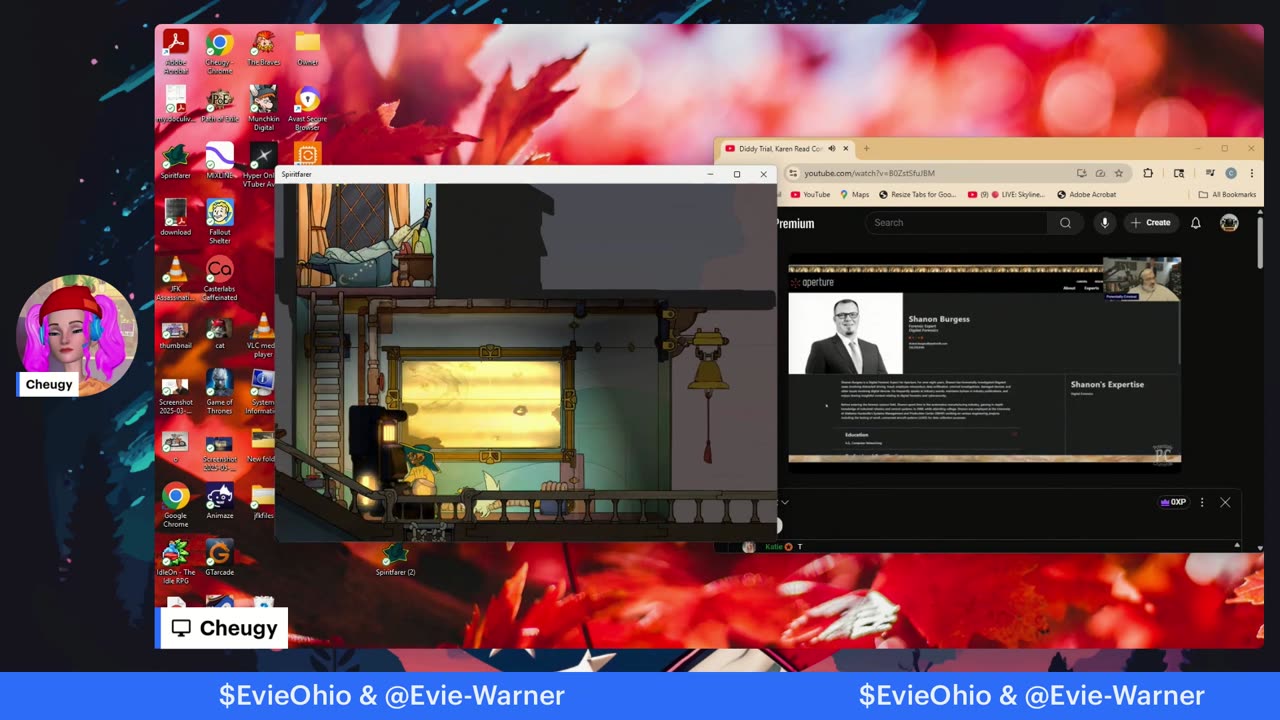The image size is (1280, 720).
Task: Select the thumbnail image file on the desktop
Action: point(176,333)
